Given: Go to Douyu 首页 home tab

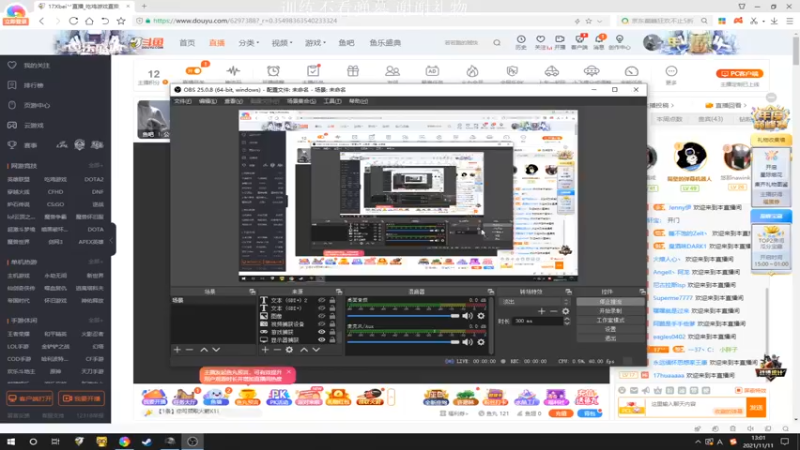Looking at the screenshot, I should [187, 43].
